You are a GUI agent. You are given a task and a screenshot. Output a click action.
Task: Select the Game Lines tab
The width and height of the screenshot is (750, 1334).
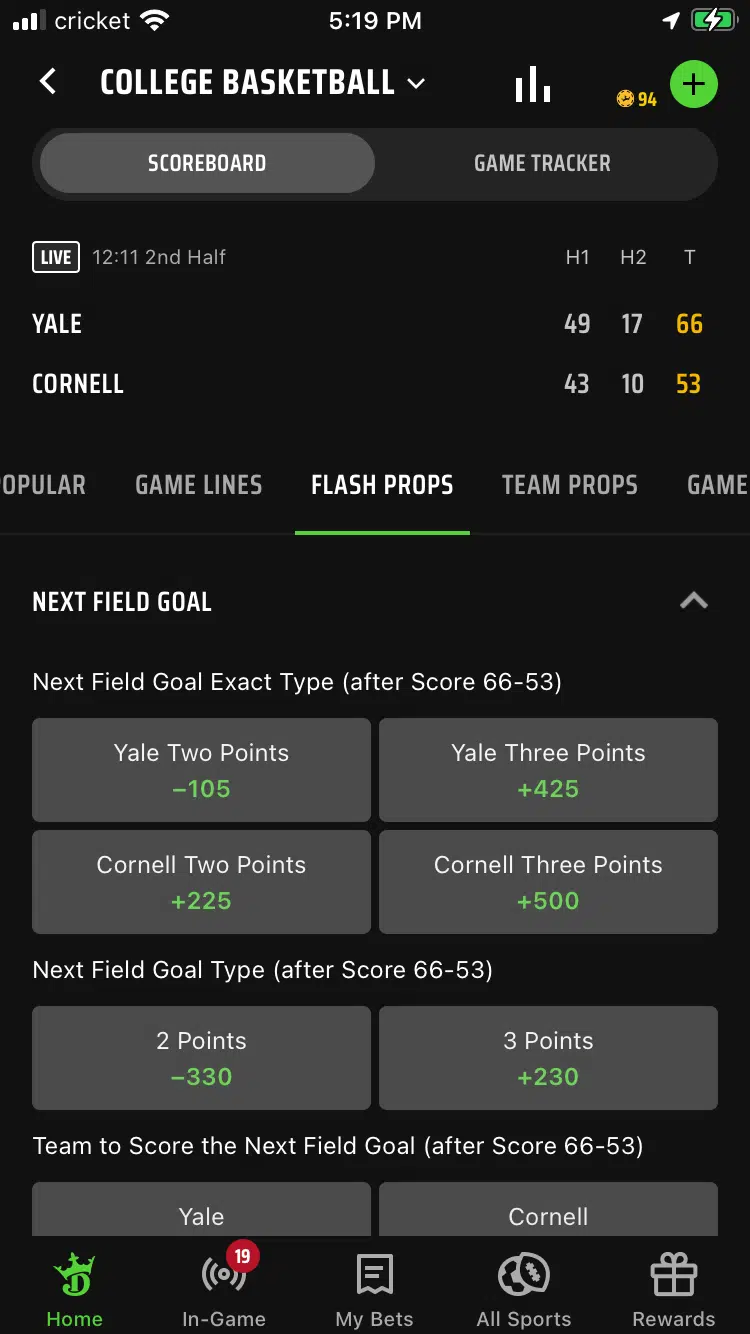click(198, 485)
